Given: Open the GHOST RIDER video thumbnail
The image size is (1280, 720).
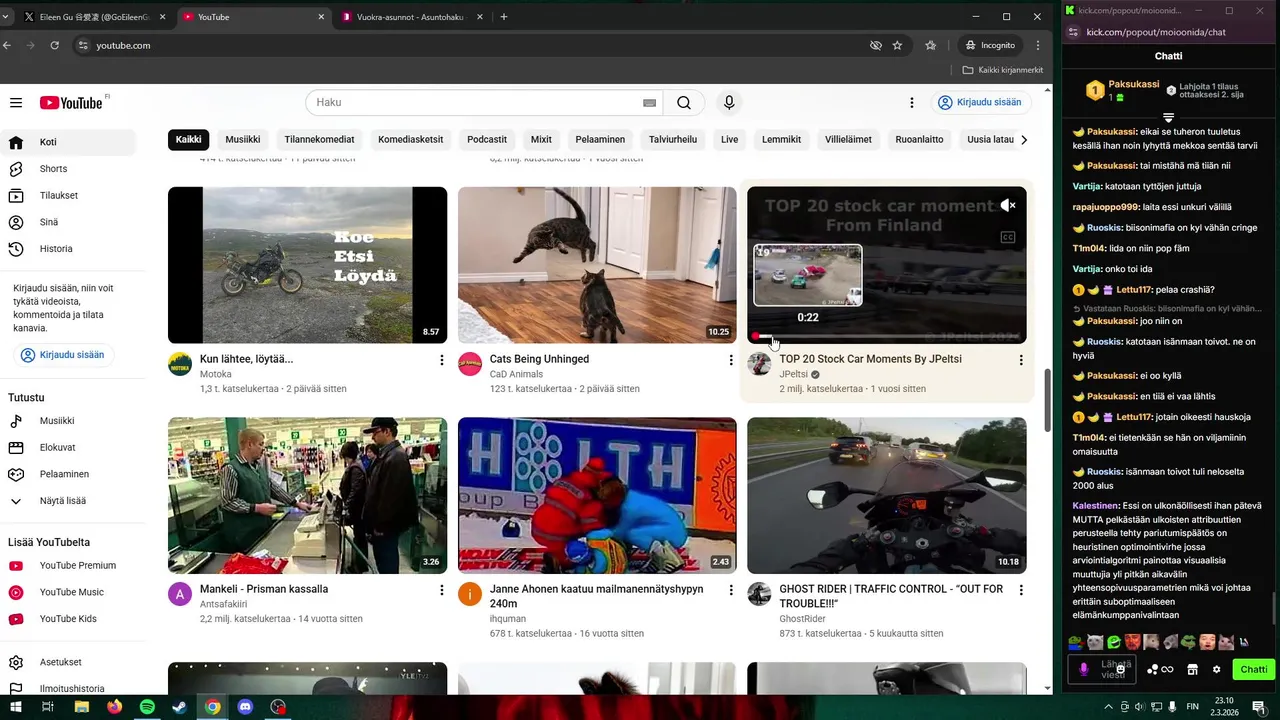Looking at the screenshot, I should pyautogui.click(x=887, y=495).
